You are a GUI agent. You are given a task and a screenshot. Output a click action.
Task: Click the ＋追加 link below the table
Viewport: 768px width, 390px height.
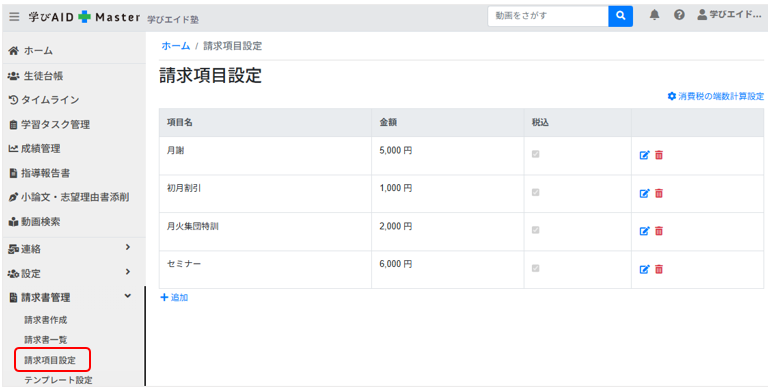point(174,297)
